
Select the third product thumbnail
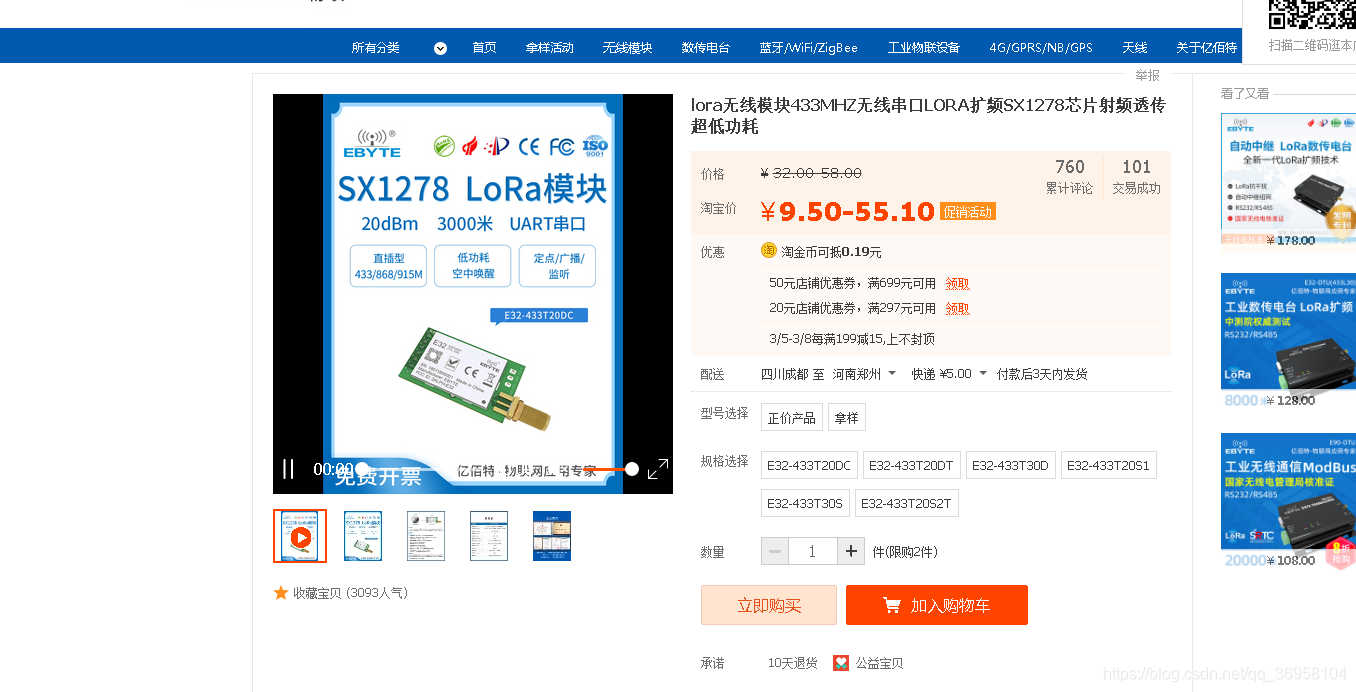coord(426,536)
